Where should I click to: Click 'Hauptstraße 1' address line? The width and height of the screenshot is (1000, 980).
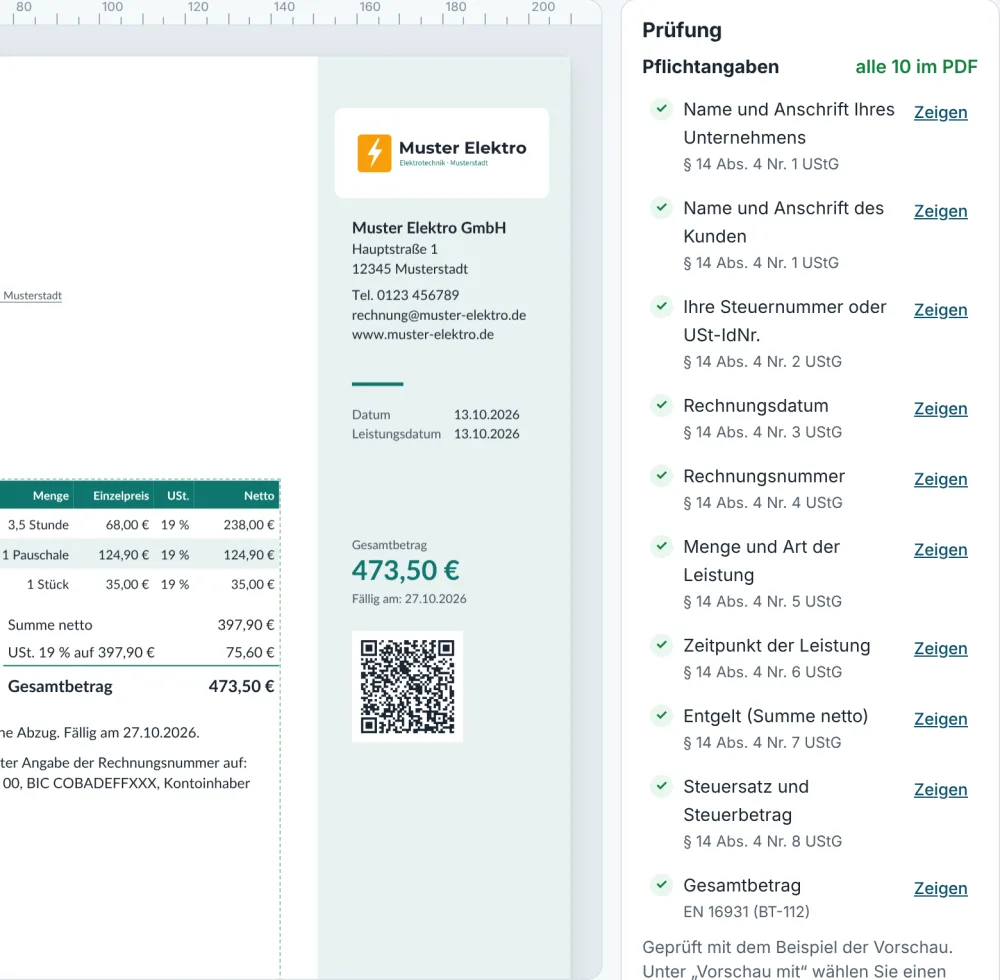point(395,249)
